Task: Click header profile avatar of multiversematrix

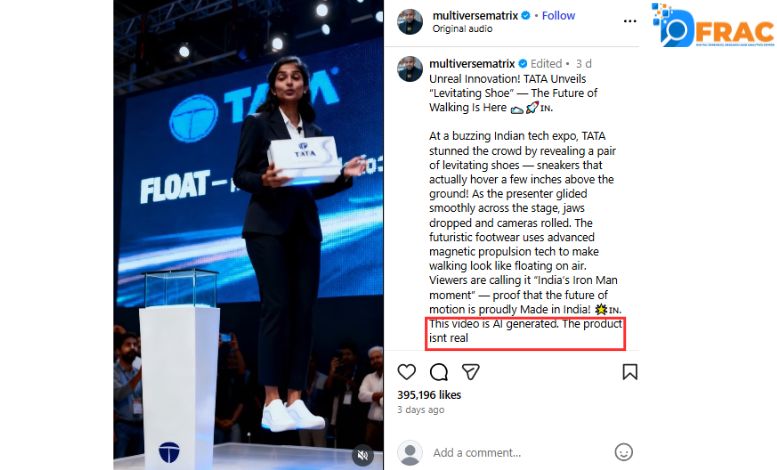Action: [410, 22]
